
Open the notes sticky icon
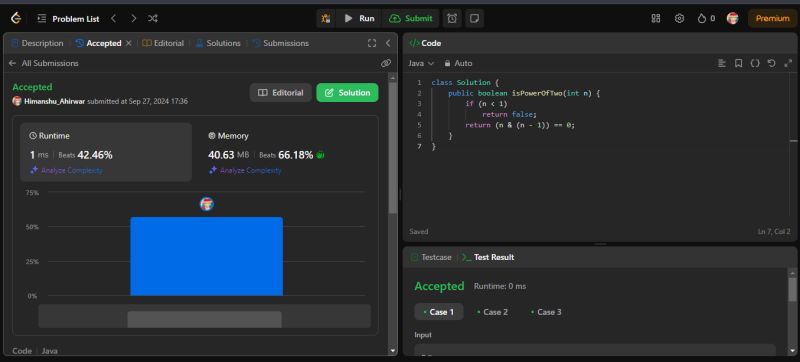pyautogui.click(x=474, y=18)
